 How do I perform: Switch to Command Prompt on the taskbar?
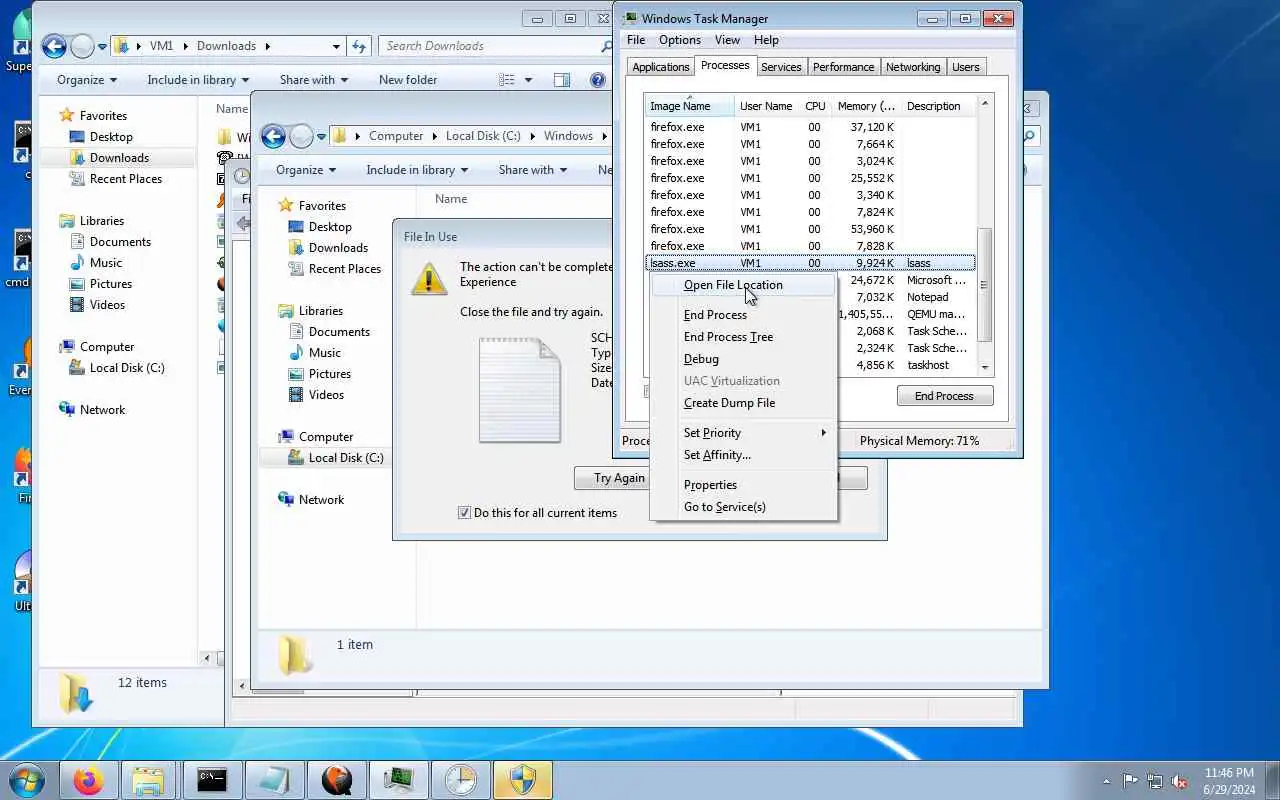[211, 780]
